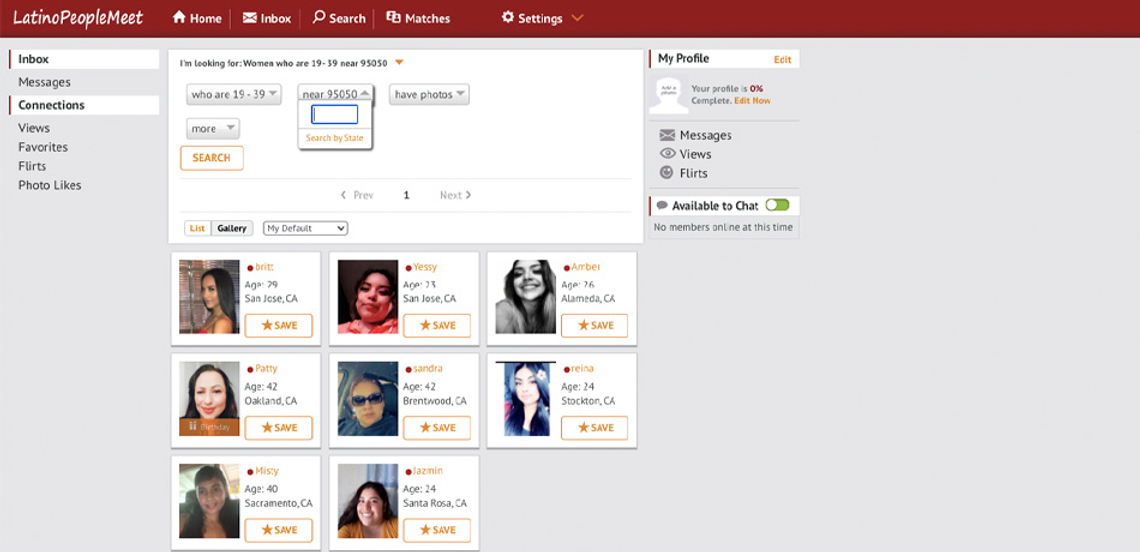
Task: Switch to List view
Action: 197,228
